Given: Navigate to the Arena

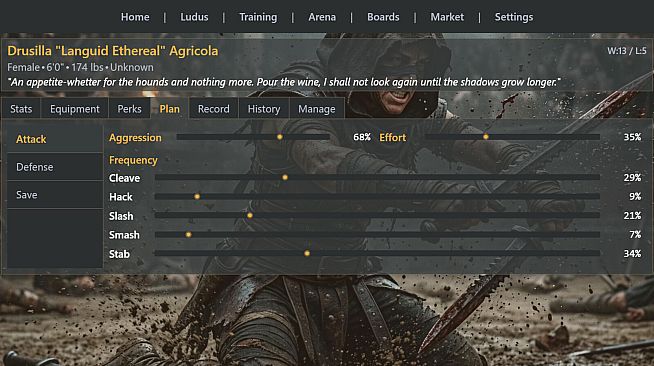Looking at the screenshot, I should 322,17.
